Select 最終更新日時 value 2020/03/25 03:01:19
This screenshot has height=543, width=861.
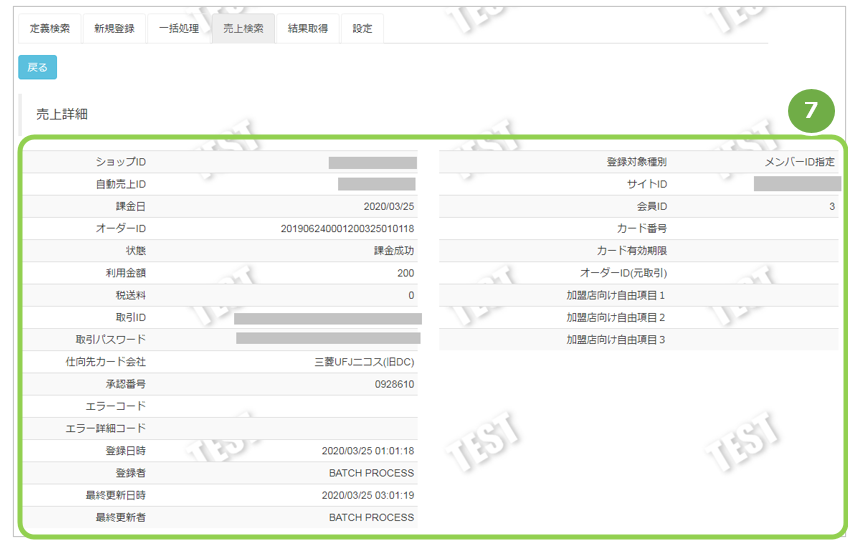368,495
